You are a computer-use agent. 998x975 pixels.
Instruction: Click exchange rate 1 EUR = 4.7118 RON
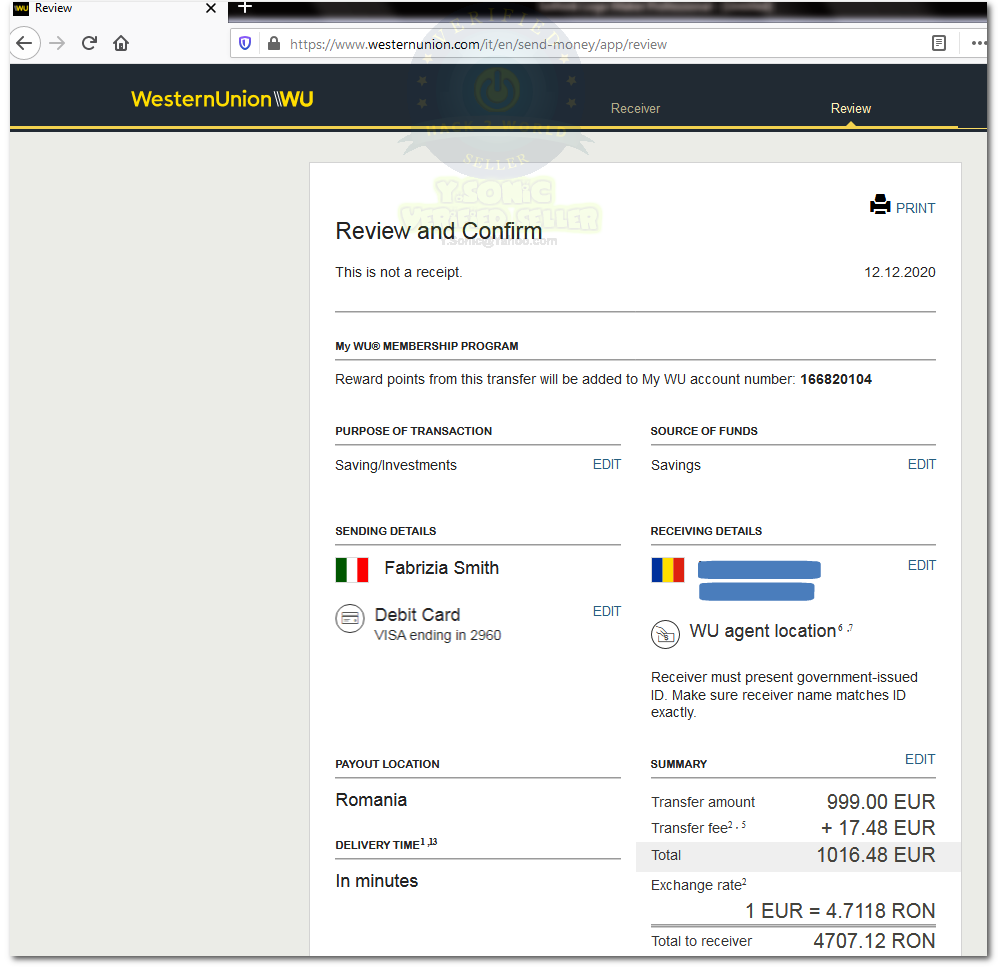click(840, 911)
